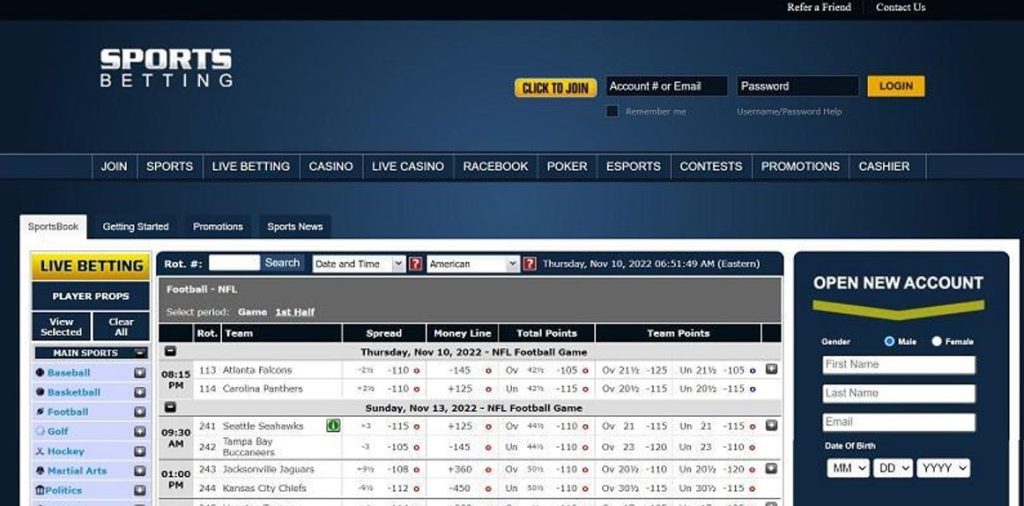Expand more bets for Falcons vs Panthers
The width and height of the screenshot is (1024, 506).
point(771,370)
